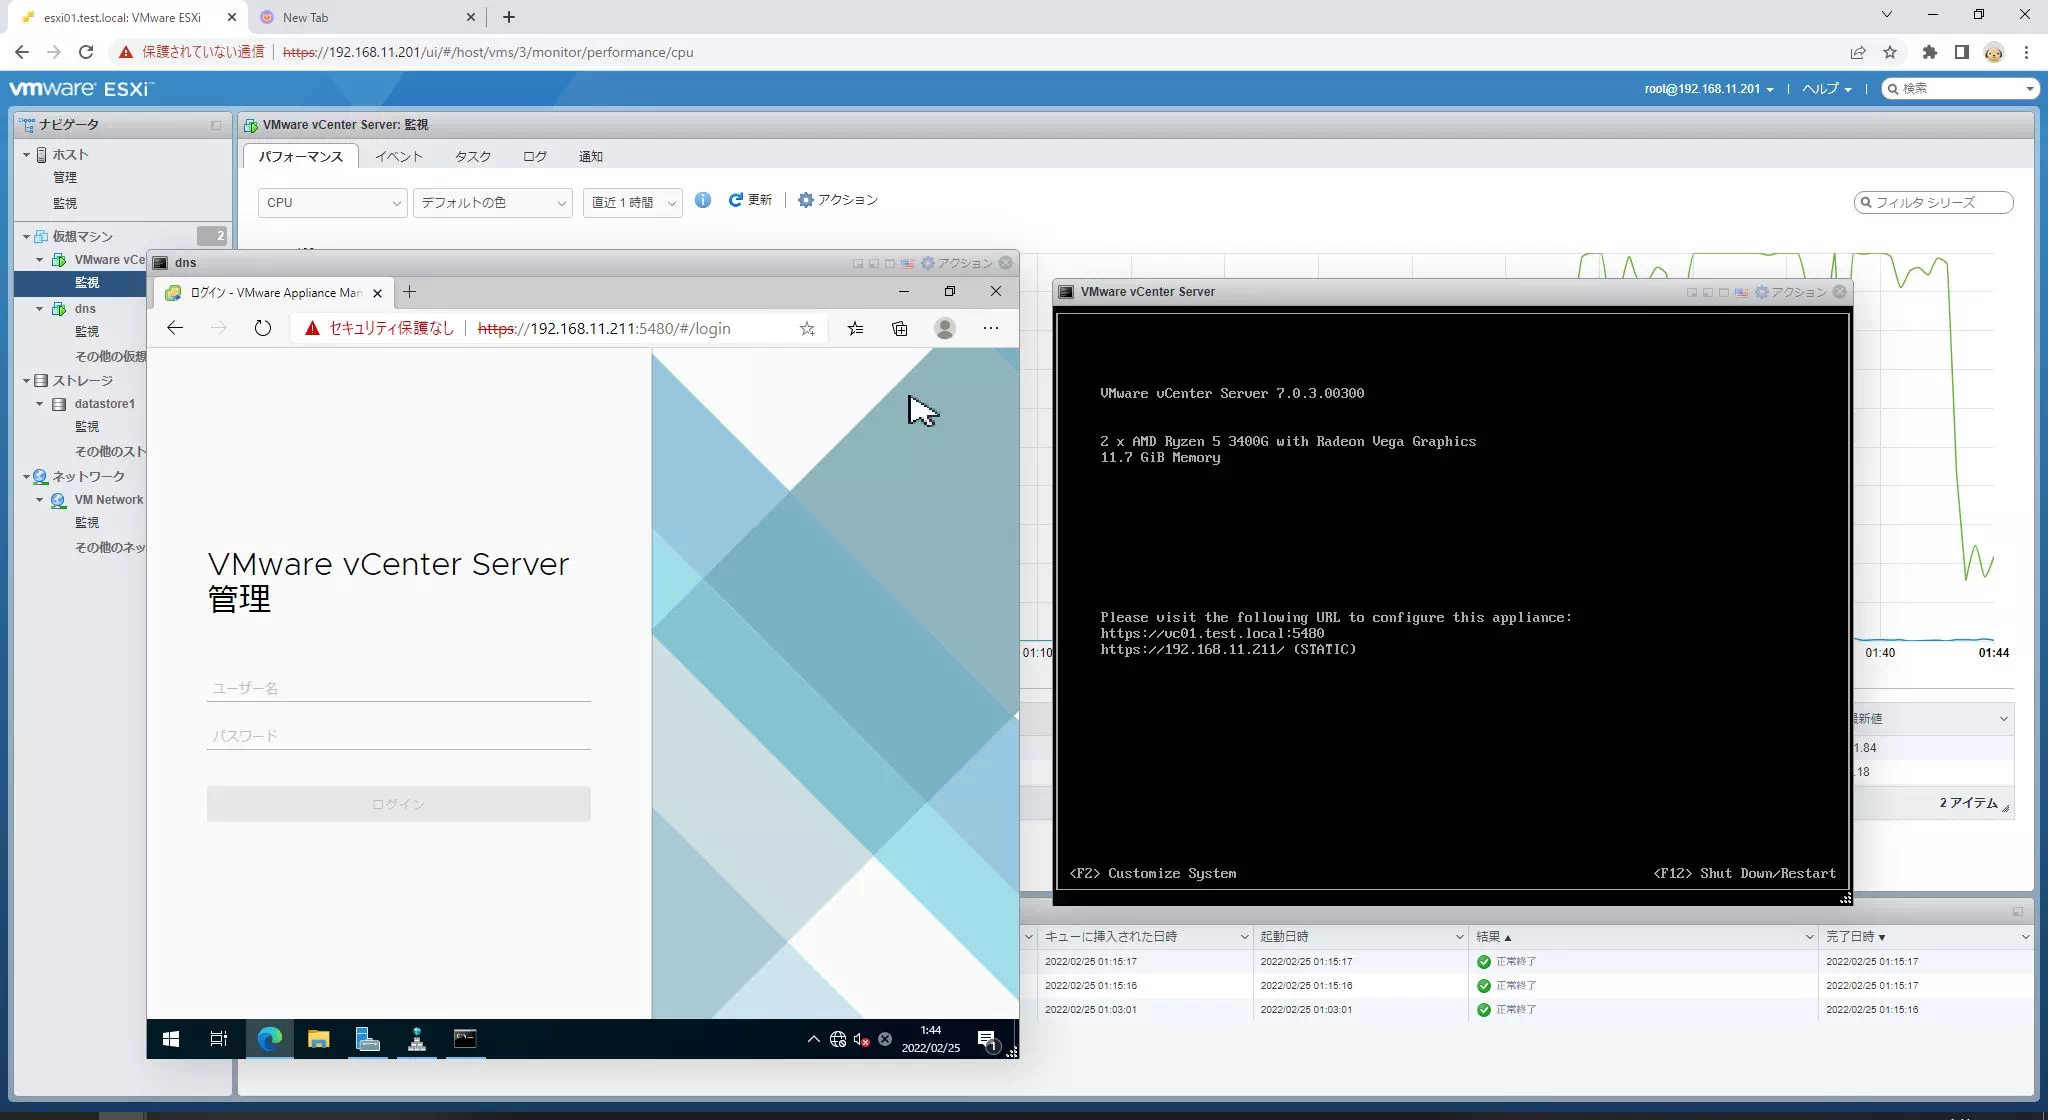Viewport: 2048px width, 1120px height.
Task: Click muted volume icon in VM tray
Action: point(861,1039)
